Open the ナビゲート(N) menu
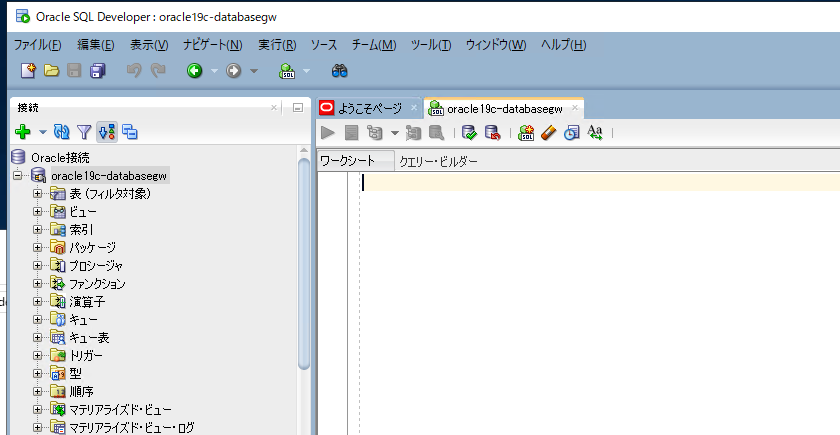Image resolution: width=840 pixels, height=435 pixels. click(x=213, y=44)
